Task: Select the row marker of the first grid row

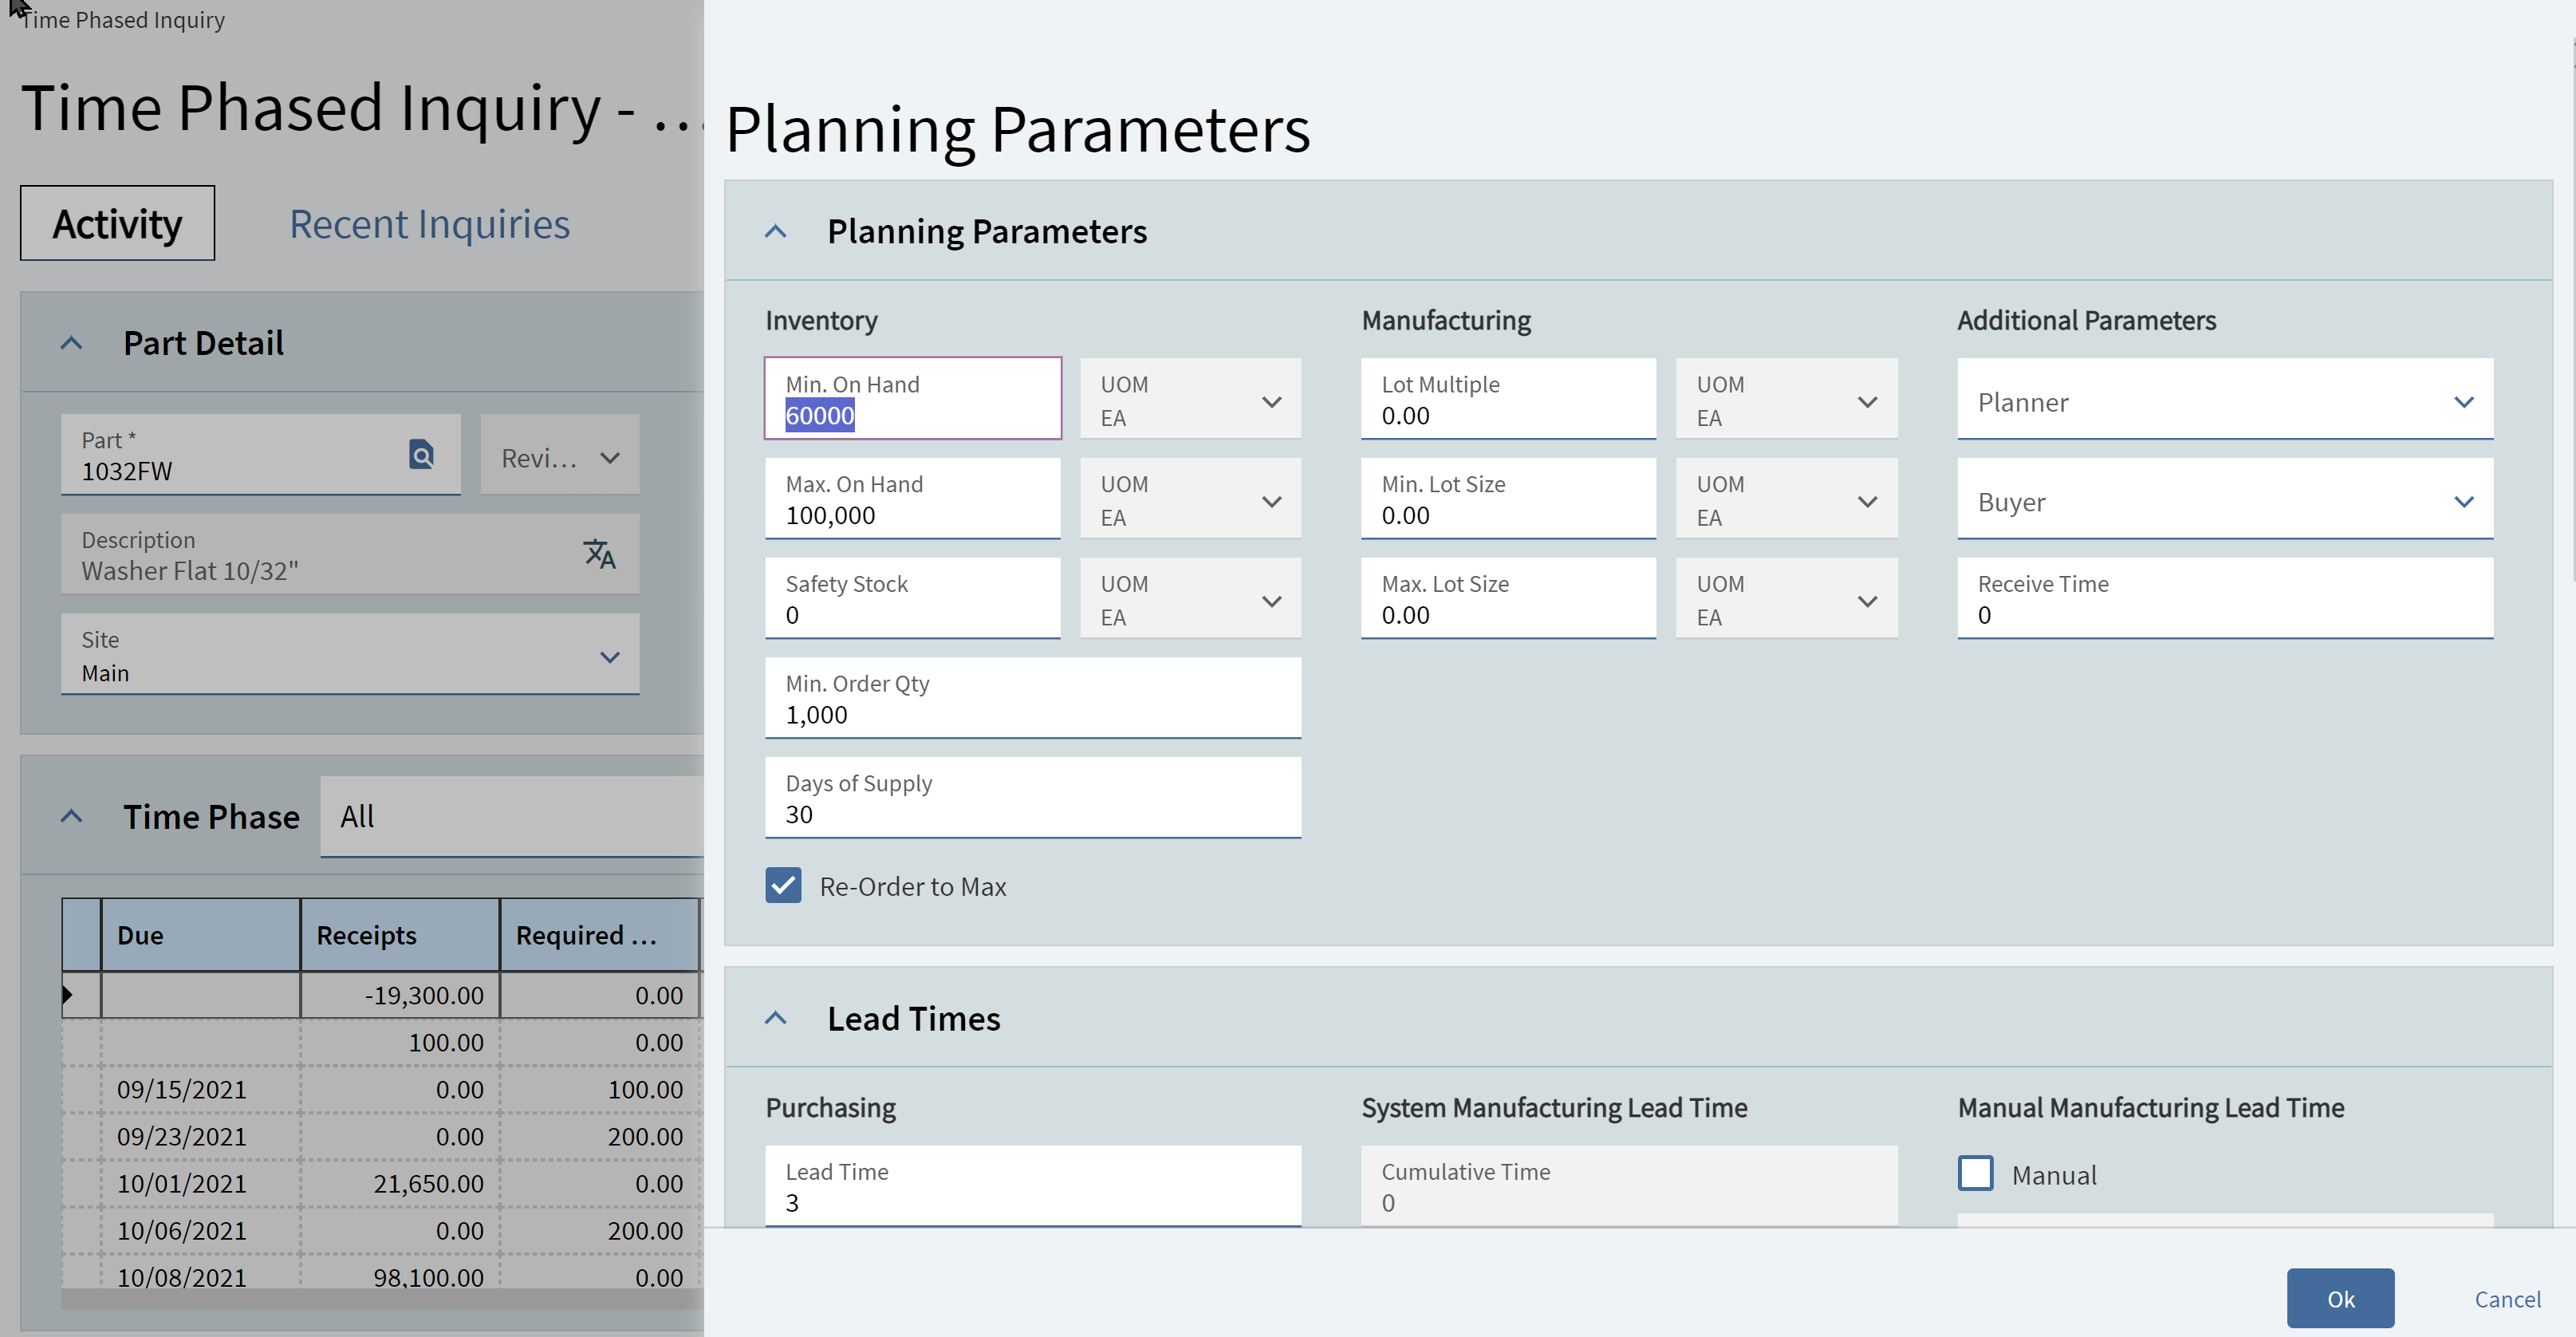Action: (x=81, y=995)
